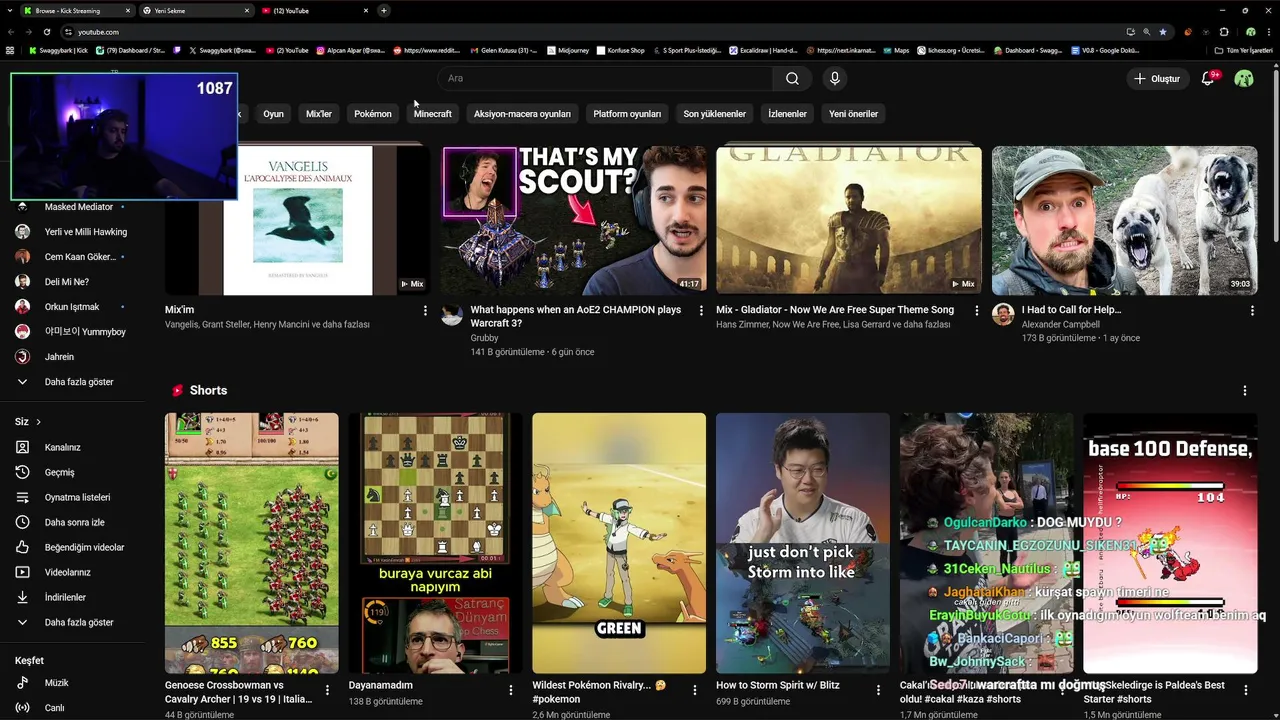The image size is (1280, 720).
Task: Open options for Gladiator mix
Action: 977,311
